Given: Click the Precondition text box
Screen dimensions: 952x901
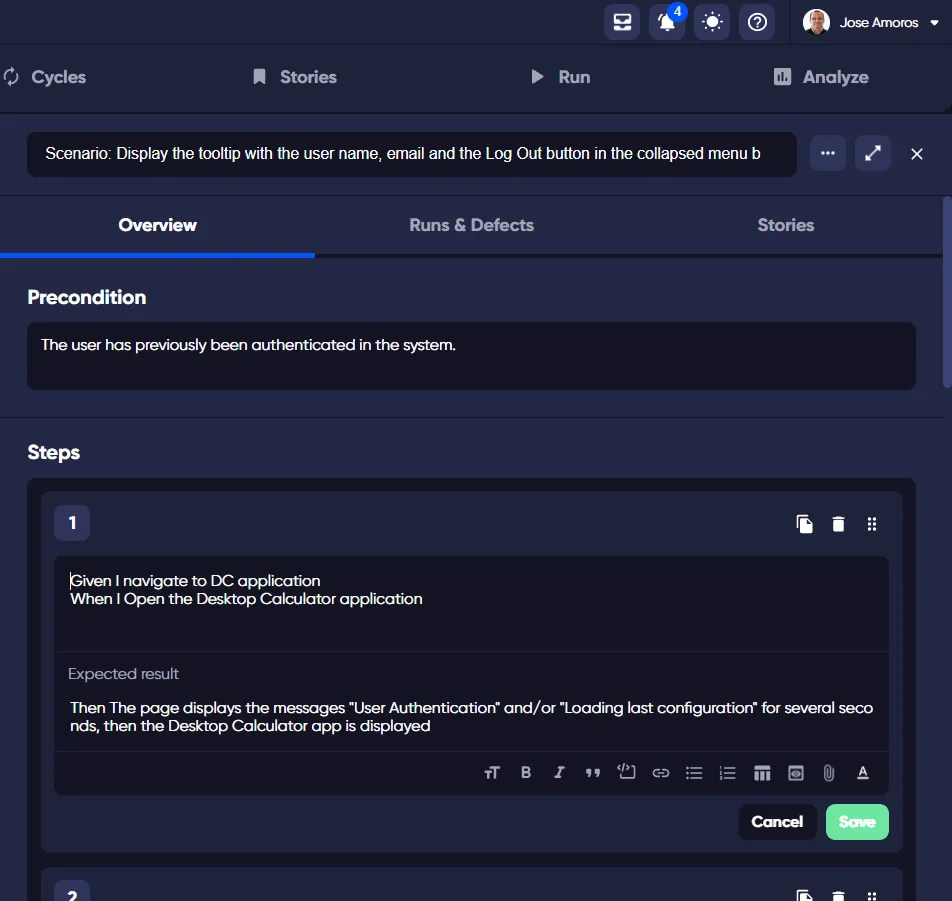Looking at the screenshot, I should click(471, 356).
